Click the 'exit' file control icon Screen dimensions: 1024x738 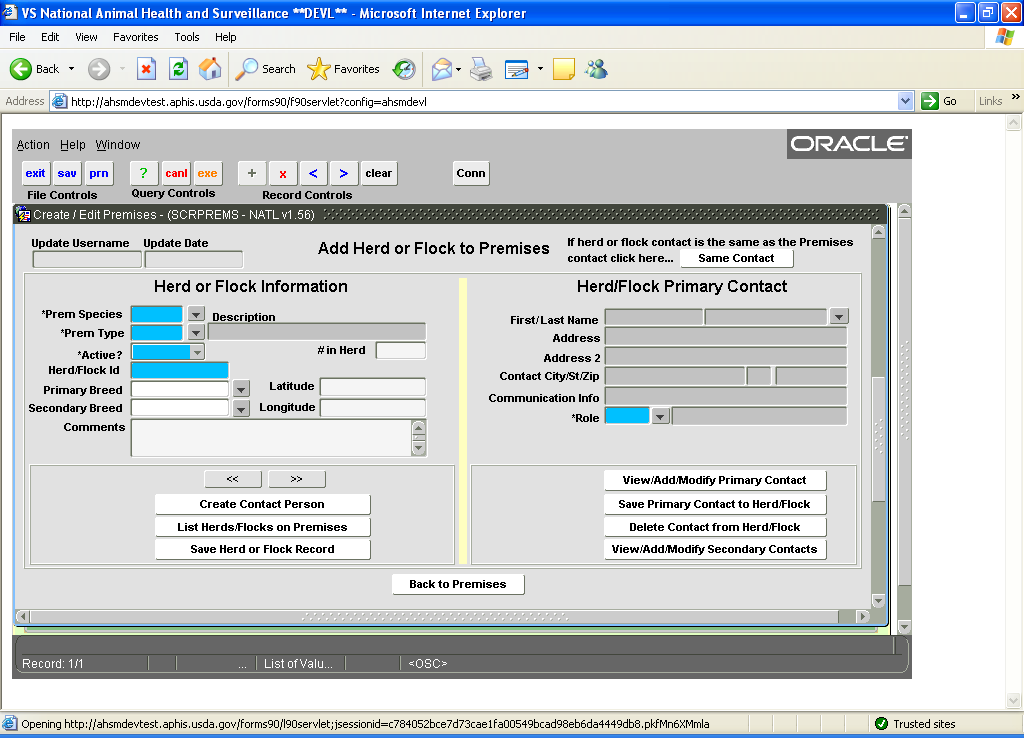coord(35,173)
